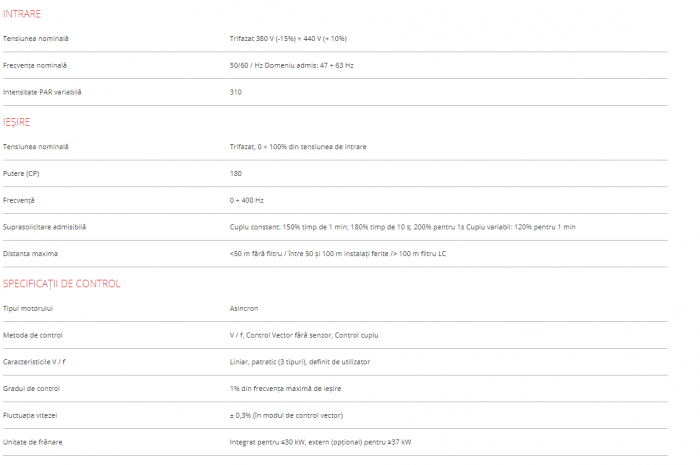Click the 'Intensitate PAR variabilă' label
This screenshot has width=700, height=465.
pos(42,92)
